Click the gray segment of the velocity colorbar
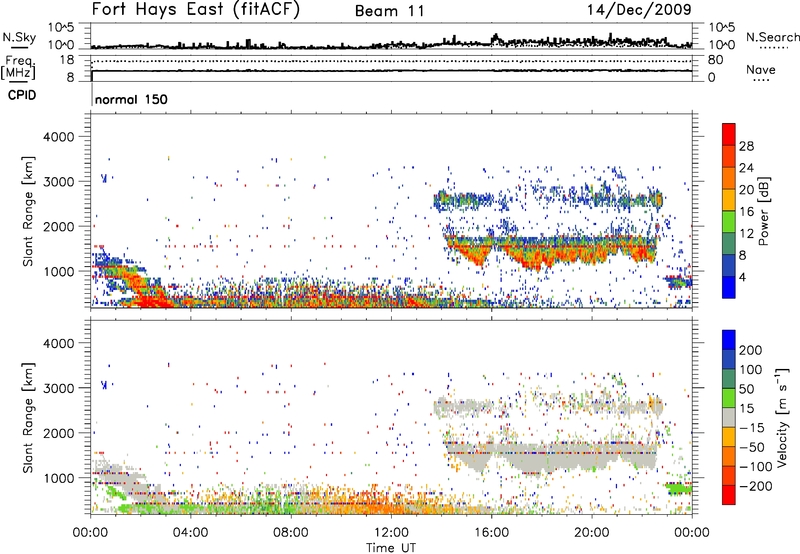The image size is (800, 554). [729, 417]
